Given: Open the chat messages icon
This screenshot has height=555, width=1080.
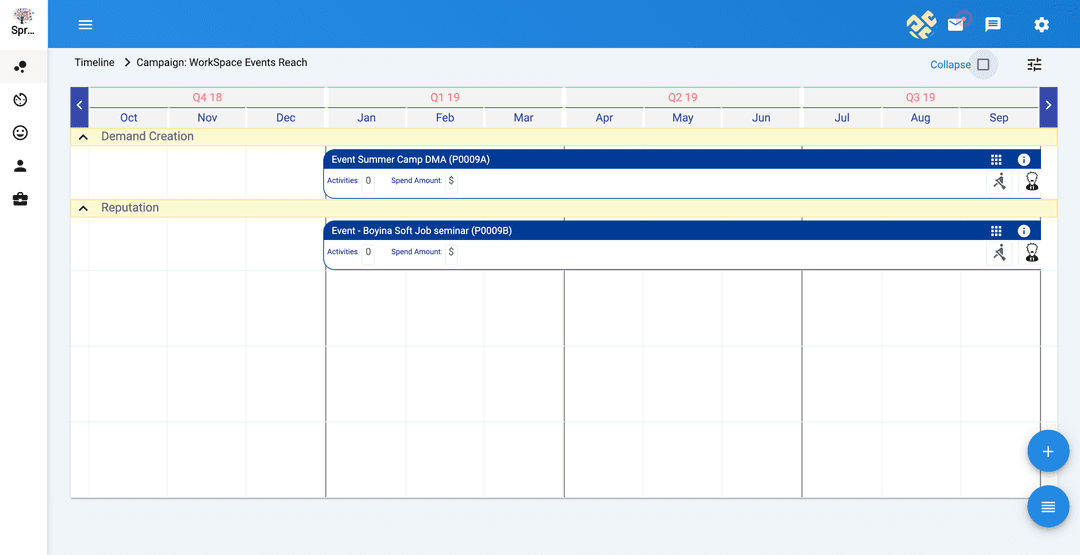Looking at the screenshot, I should point(993,25).
